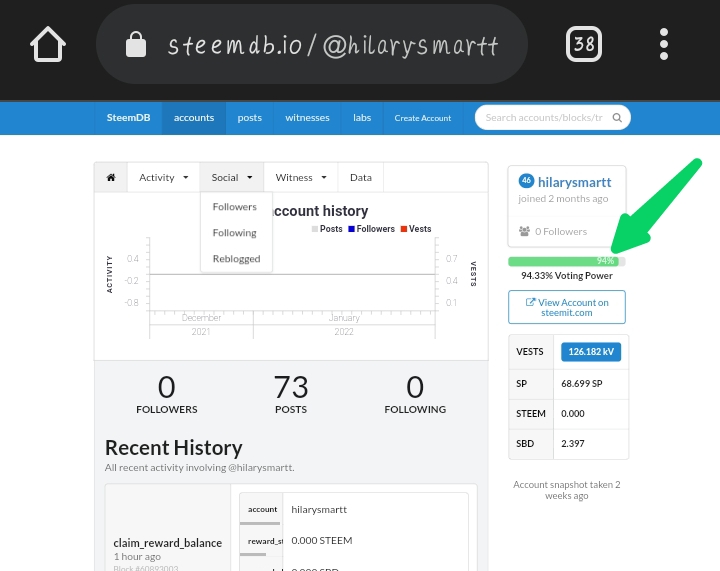
Task: Open labs in the navbar
Action: click(362, 118)
